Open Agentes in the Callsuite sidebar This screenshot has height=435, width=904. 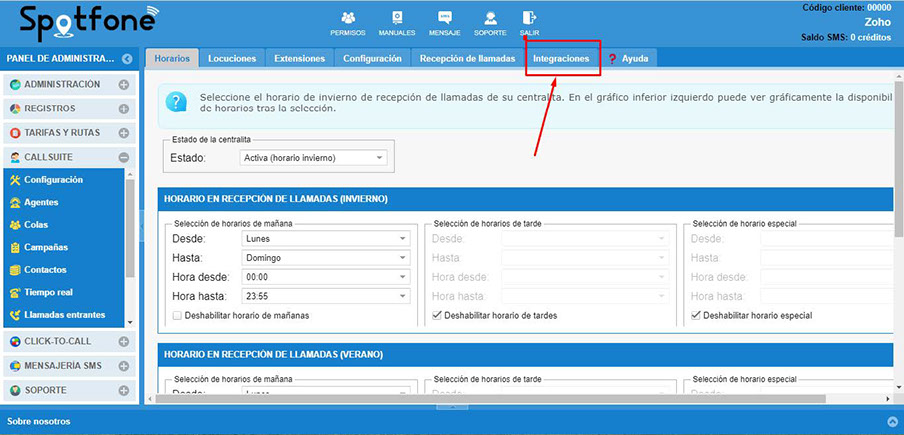pos(41,202)
